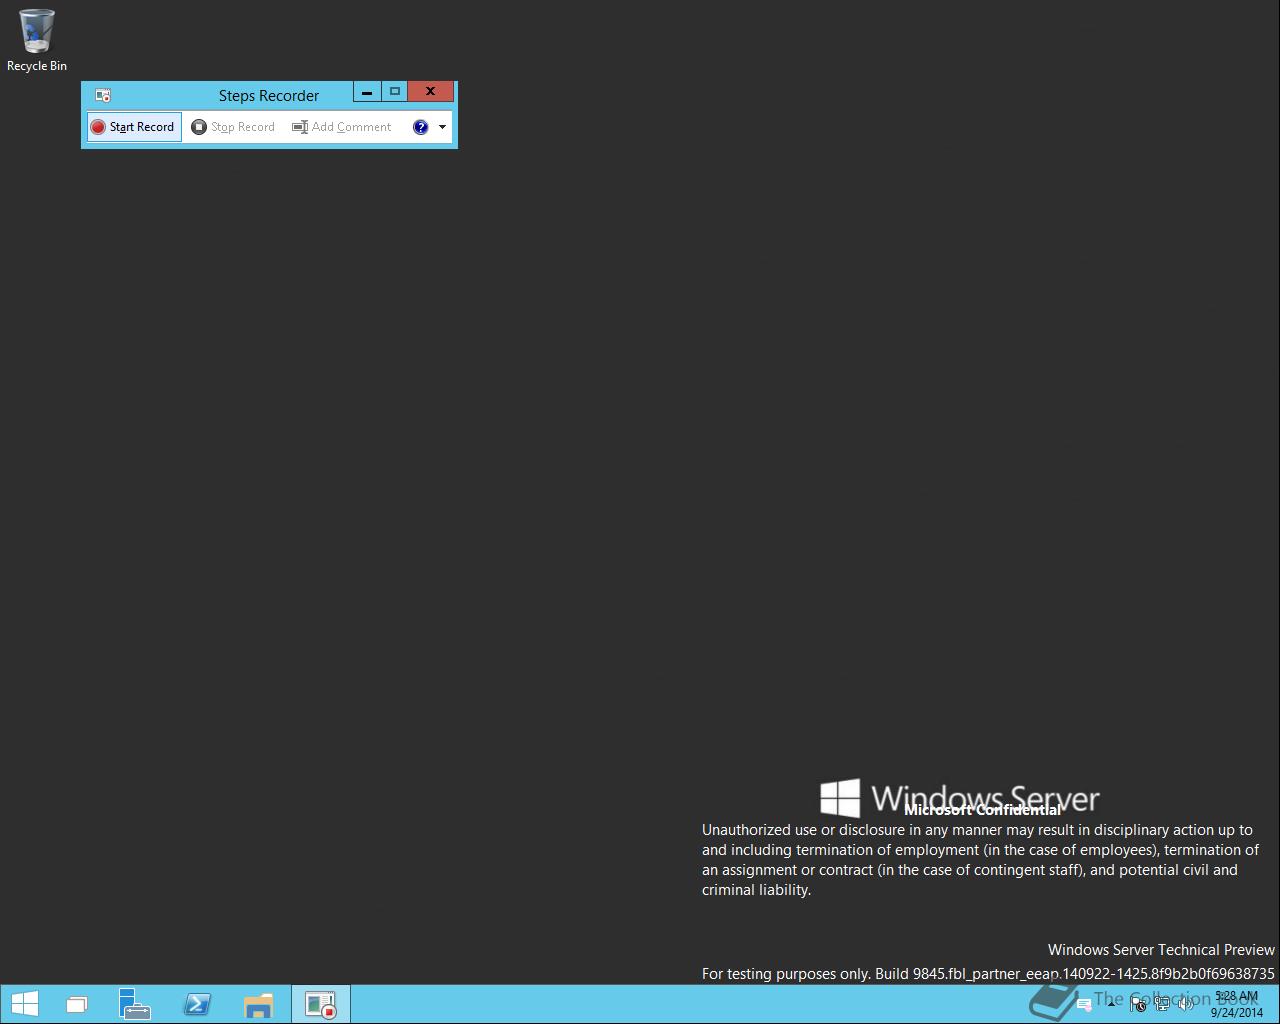
Task: Launch Windows PowerShell from the taskbar
Action: point(197,1004)
